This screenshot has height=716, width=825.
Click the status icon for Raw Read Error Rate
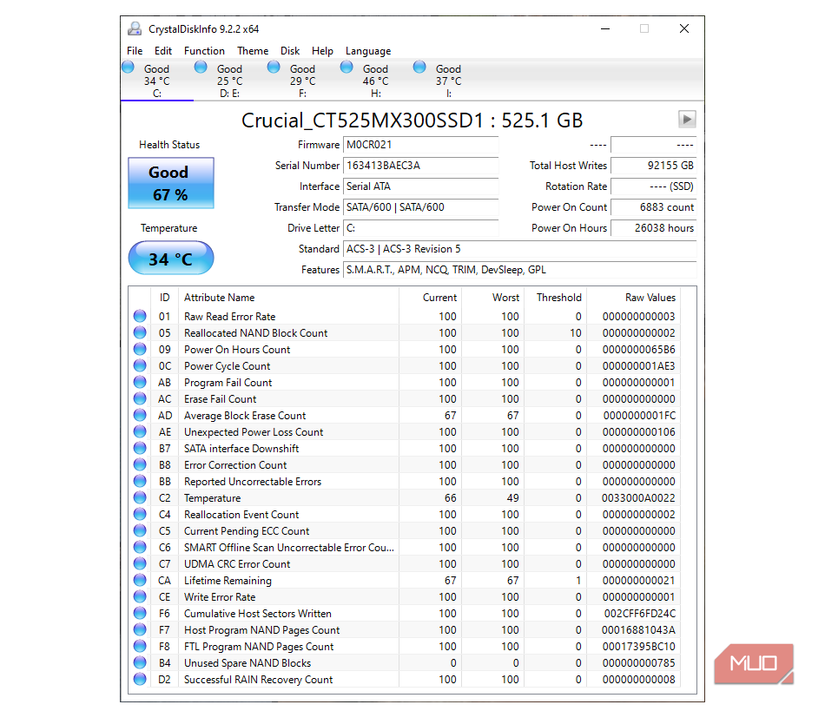coord(140,316)
